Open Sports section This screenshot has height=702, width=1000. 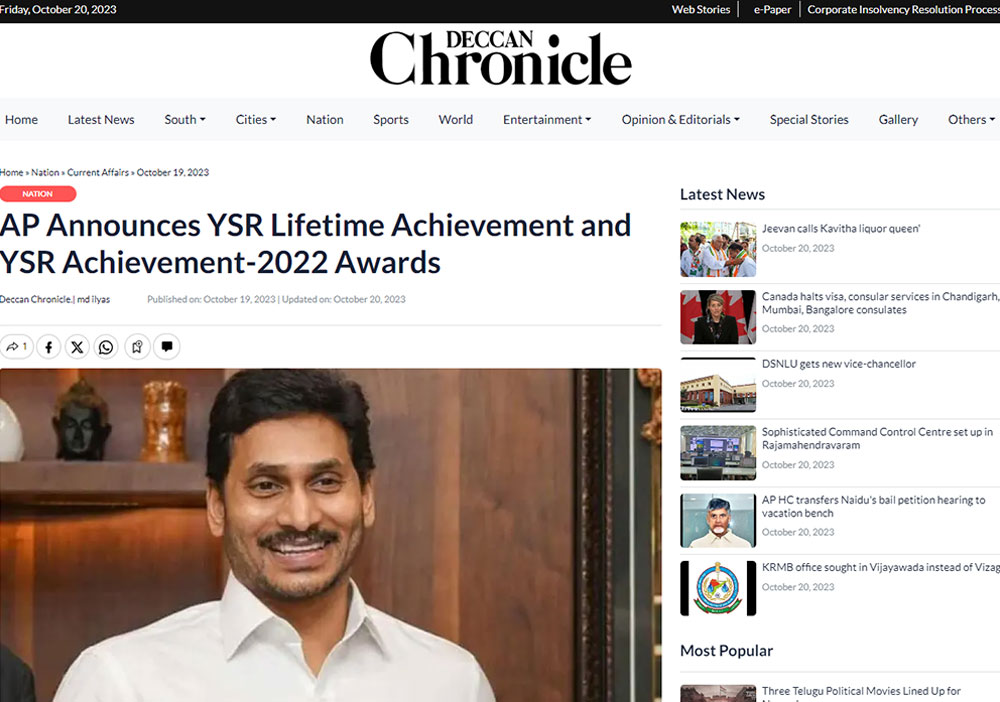391,119
